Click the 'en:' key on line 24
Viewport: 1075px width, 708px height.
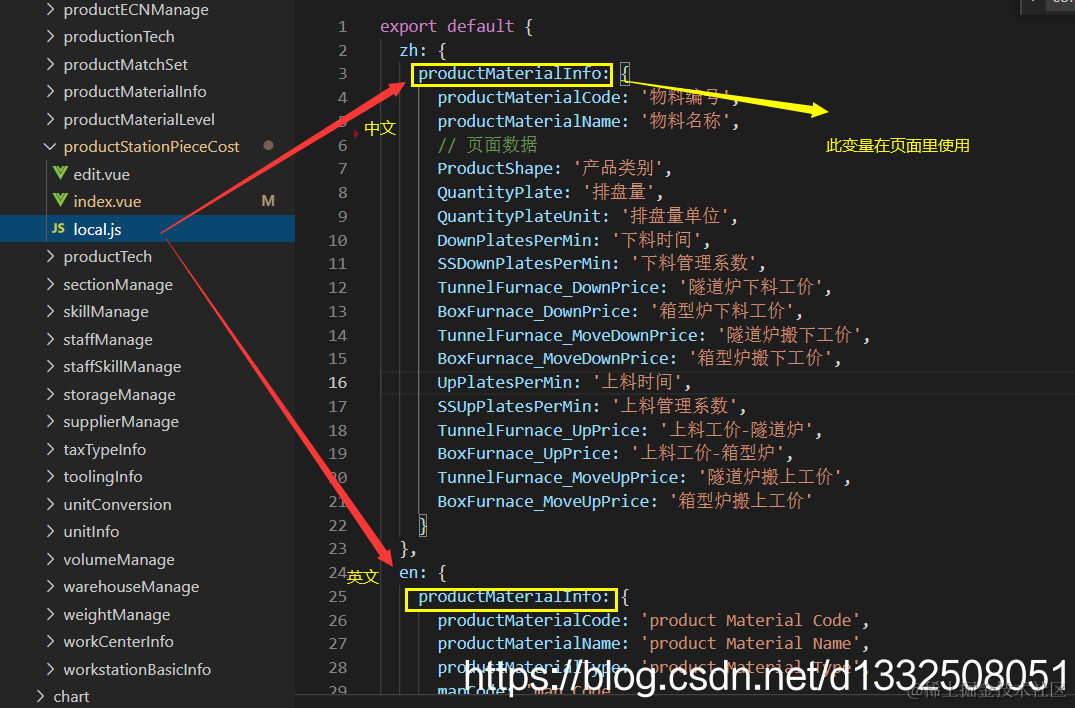[413, 572]
